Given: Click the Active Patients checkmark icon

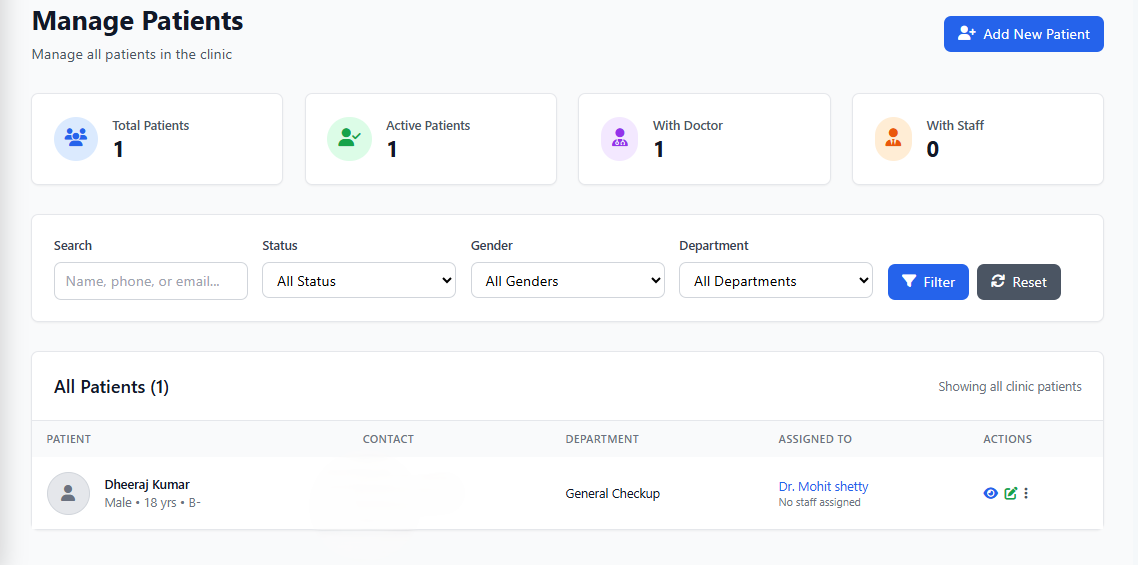Looking at the screenshot, I should coord(349,138).
